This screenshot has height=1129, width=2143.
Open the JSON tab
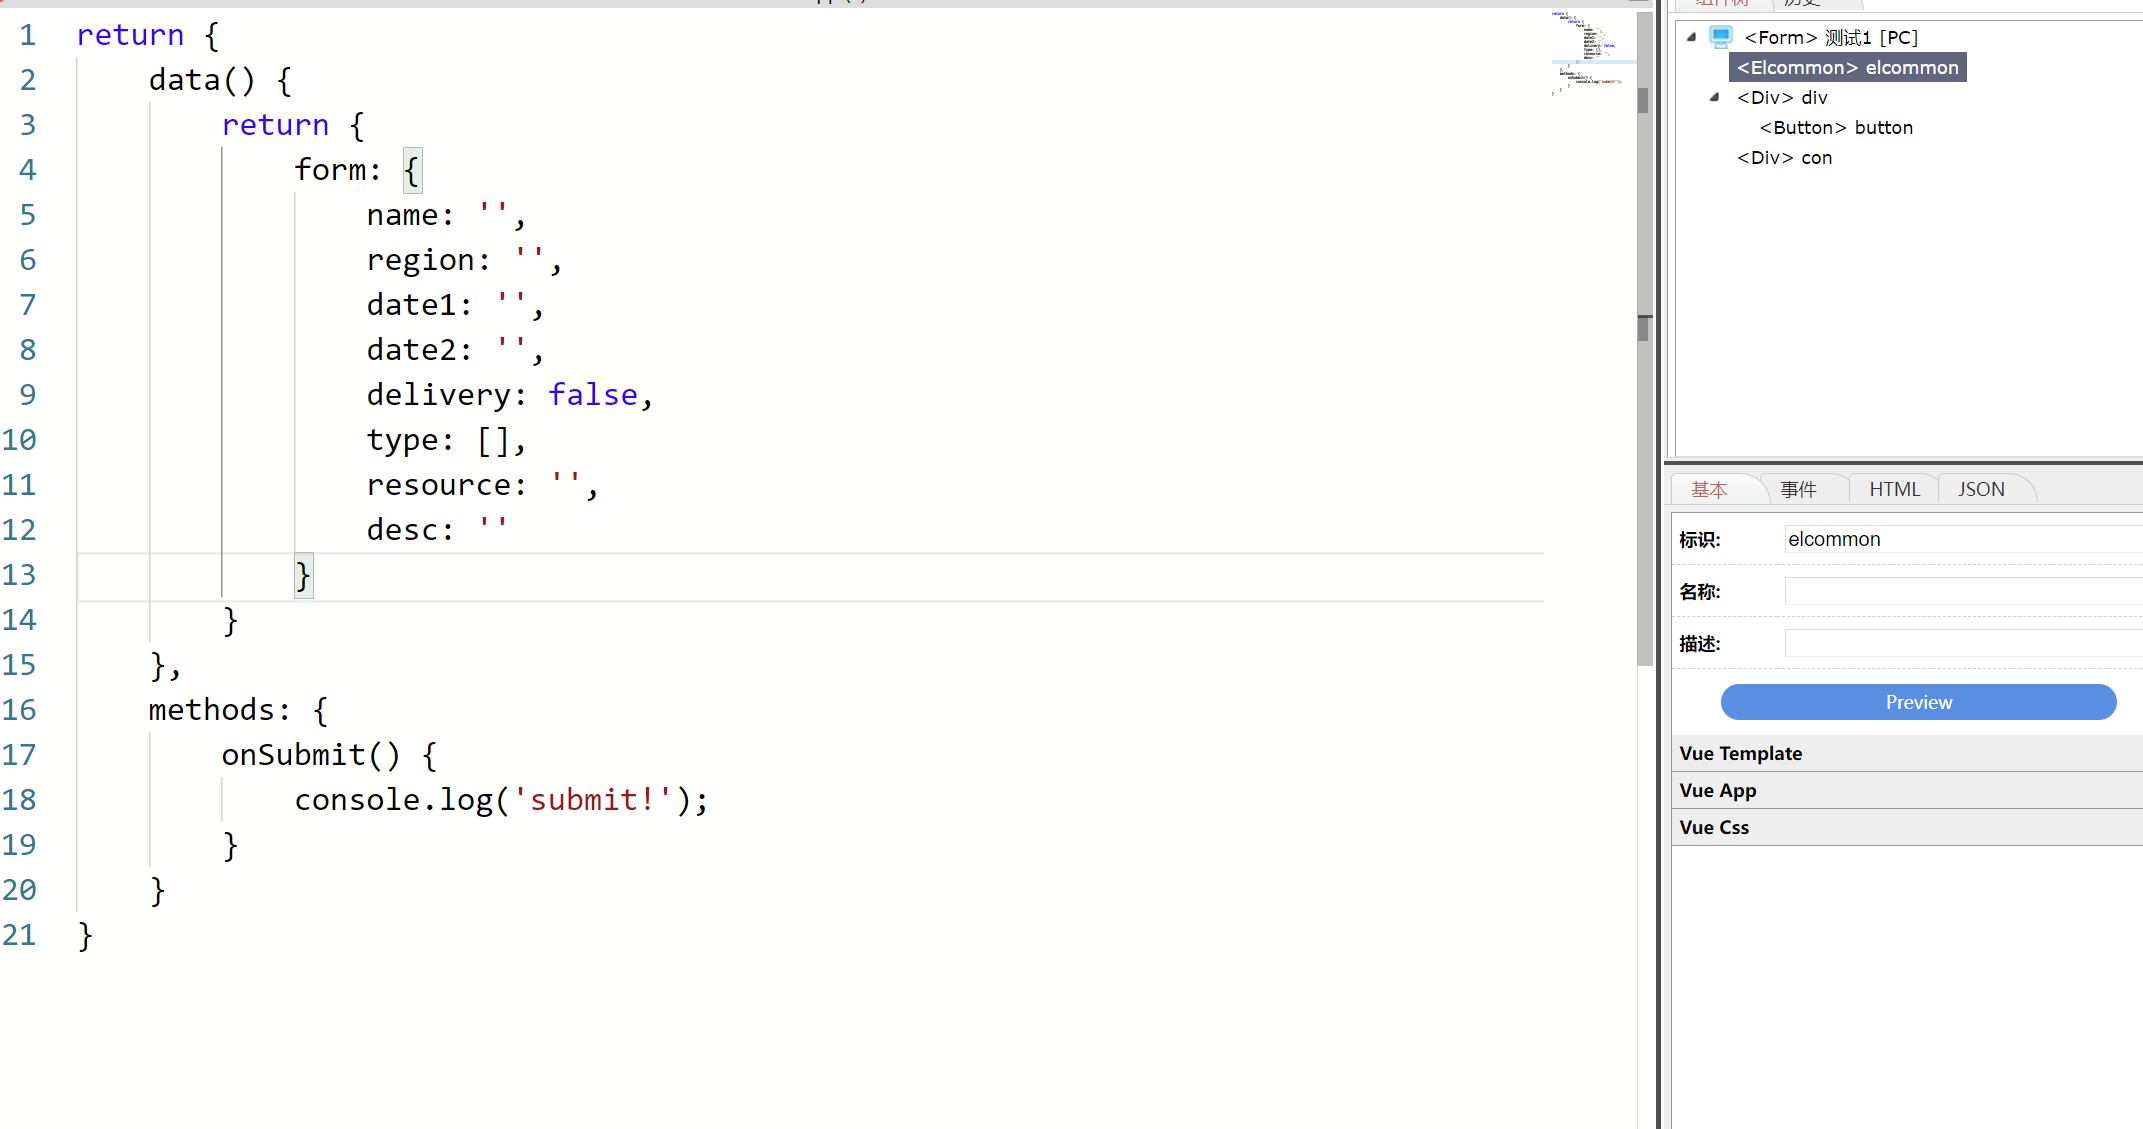(x=1981, y=489)
